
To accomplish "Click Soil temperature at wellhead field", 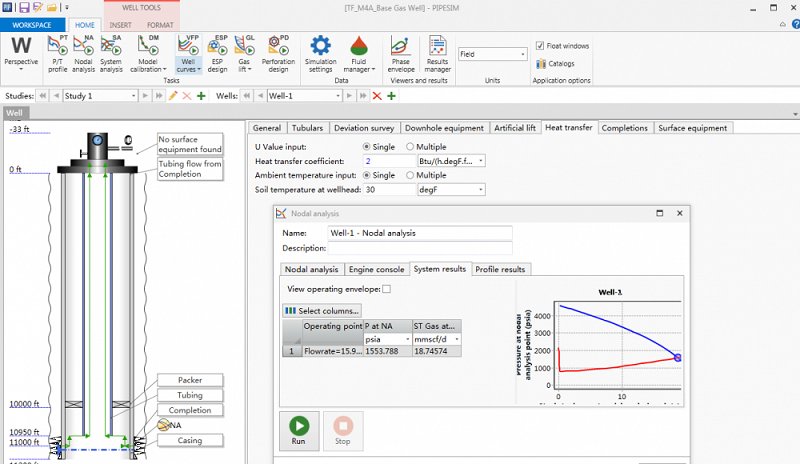I will click(390, 189).
